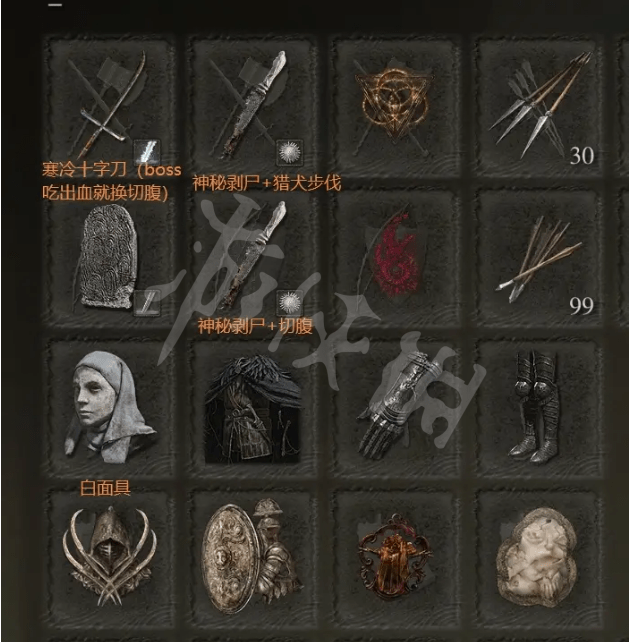Select the White Mask helmet slot
Image resolution: width=631 pixels, height=642 pixels.
pos(109,409)
